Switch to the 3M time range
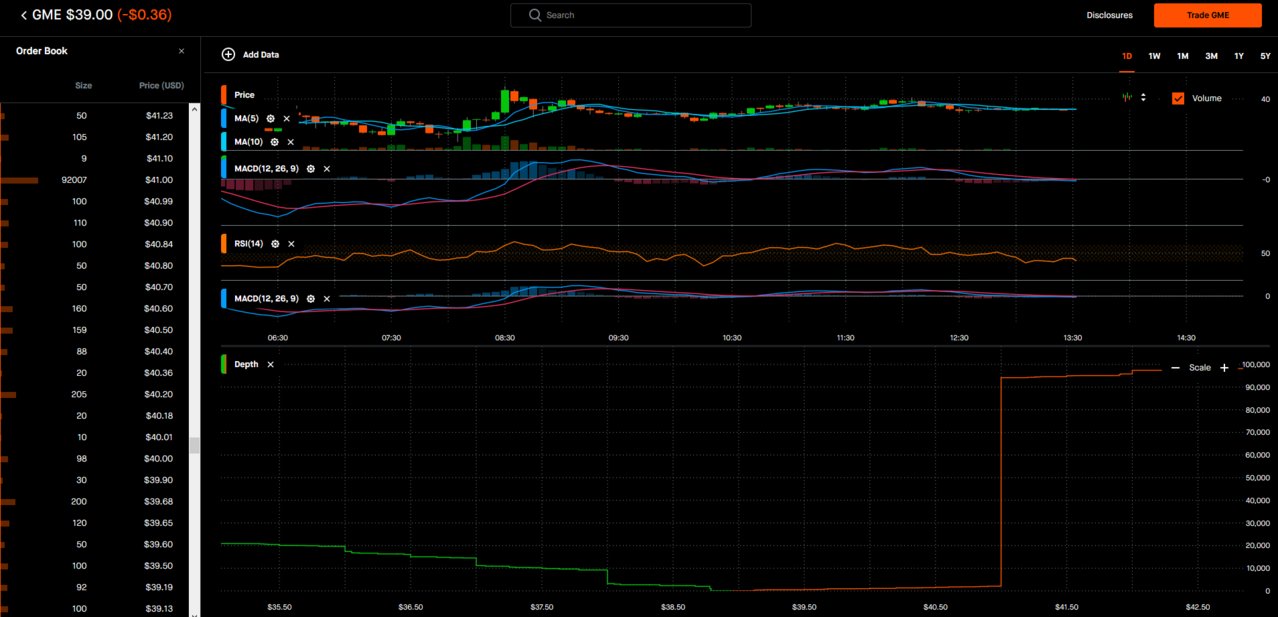The height and width of the screenshot is (617, 1278). click(1211, 56)
